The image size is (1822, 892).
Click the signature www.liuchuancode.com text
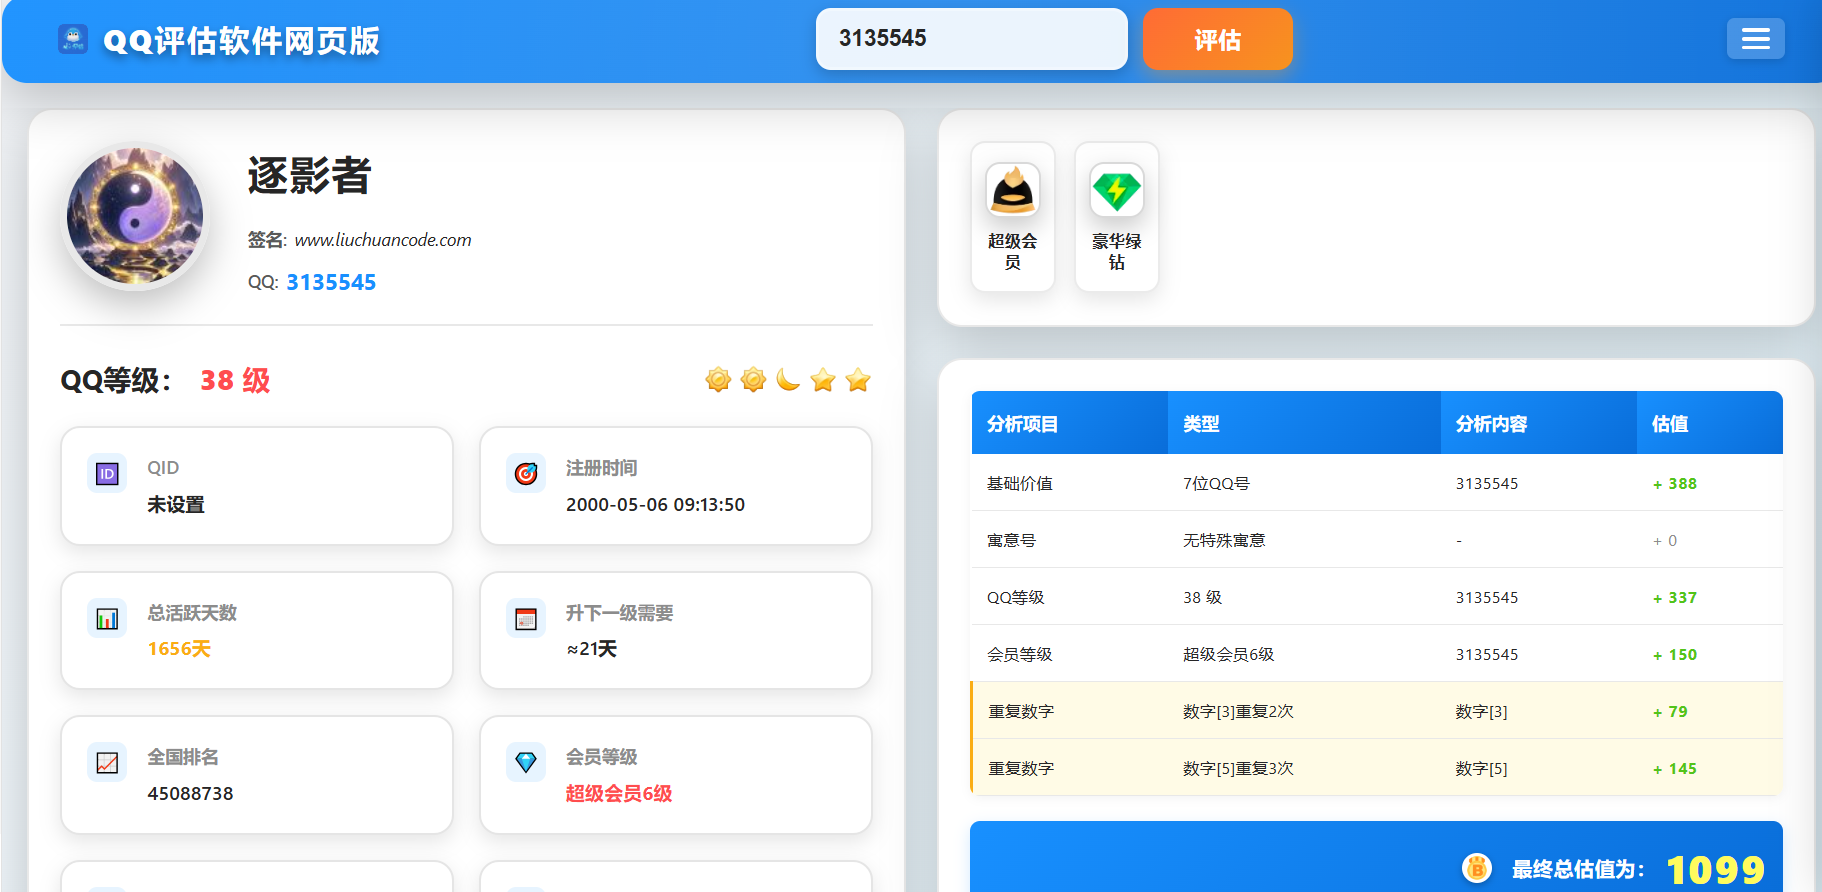click(383, 240)
